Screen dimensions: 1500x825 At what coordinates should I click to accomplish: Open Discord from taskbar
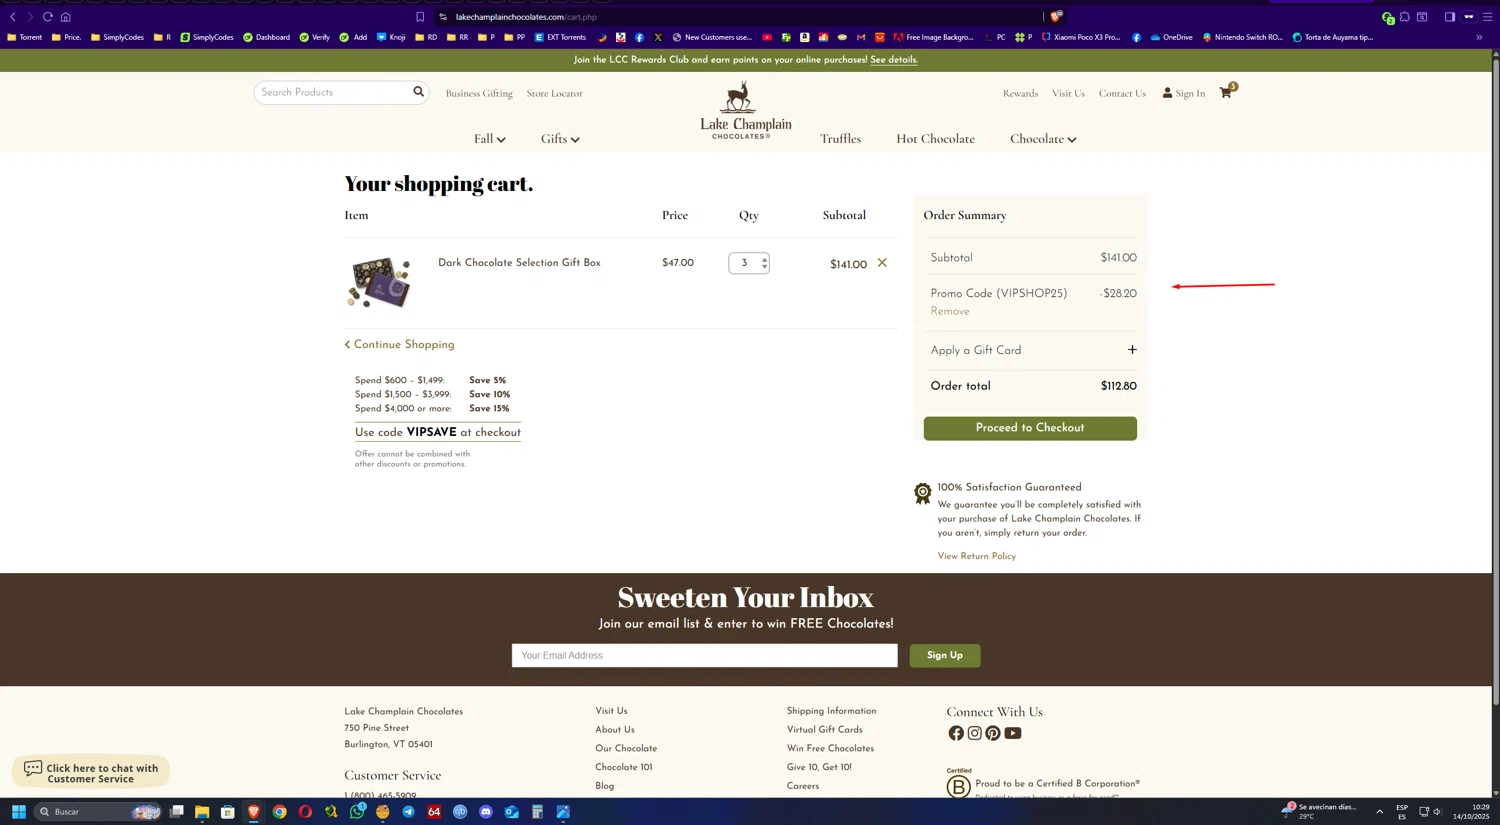point(486,812)
